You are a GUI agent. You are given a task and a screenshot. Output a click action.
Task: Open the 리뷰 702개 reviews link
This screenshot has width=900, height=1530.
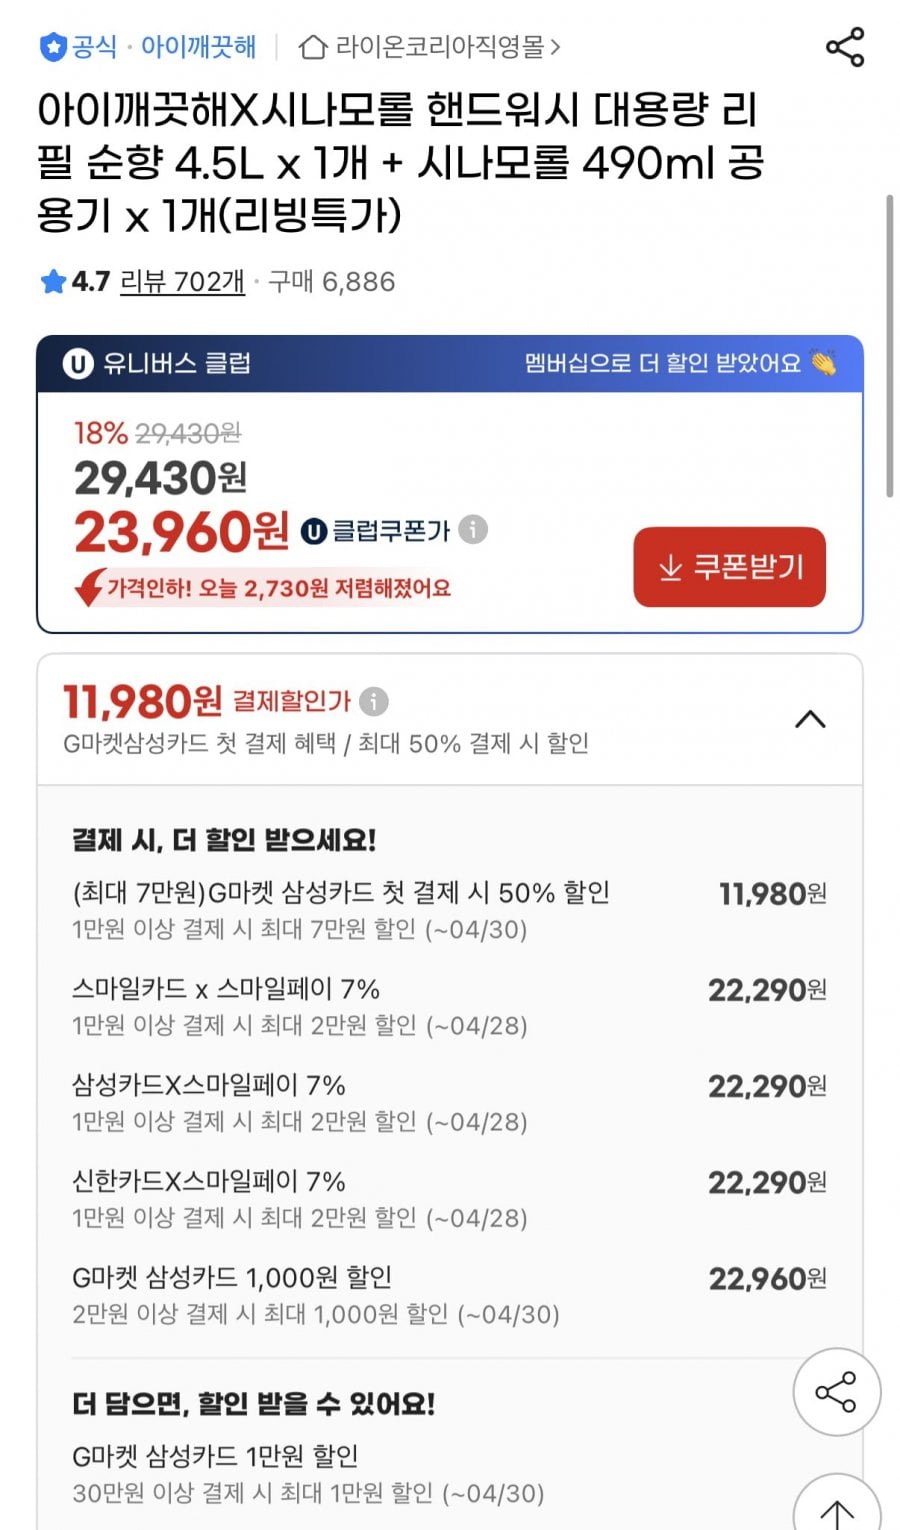click(182, 282)
